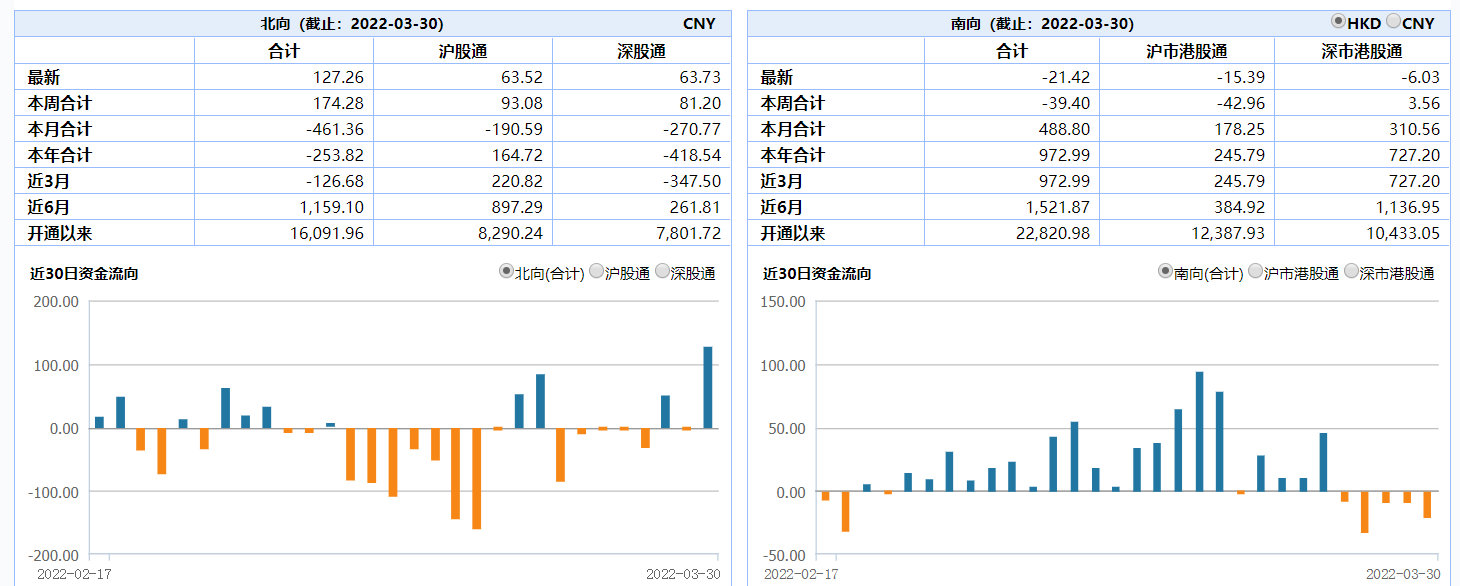
Task: Click the 2022-02-17 label under 北向 chart
Action: tap(75, 574)
